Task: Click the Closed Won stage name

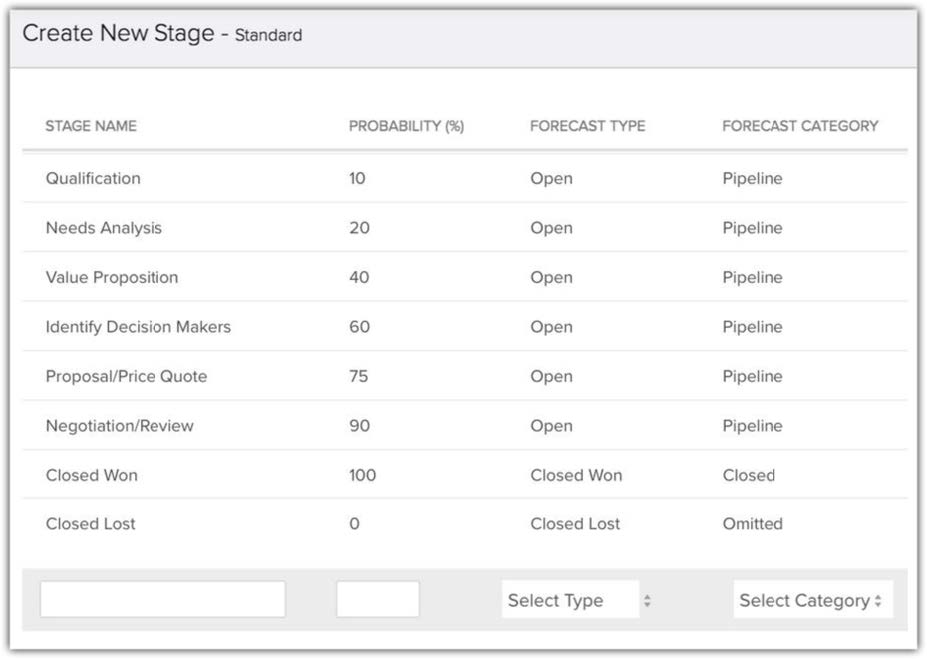Action: 91,475
